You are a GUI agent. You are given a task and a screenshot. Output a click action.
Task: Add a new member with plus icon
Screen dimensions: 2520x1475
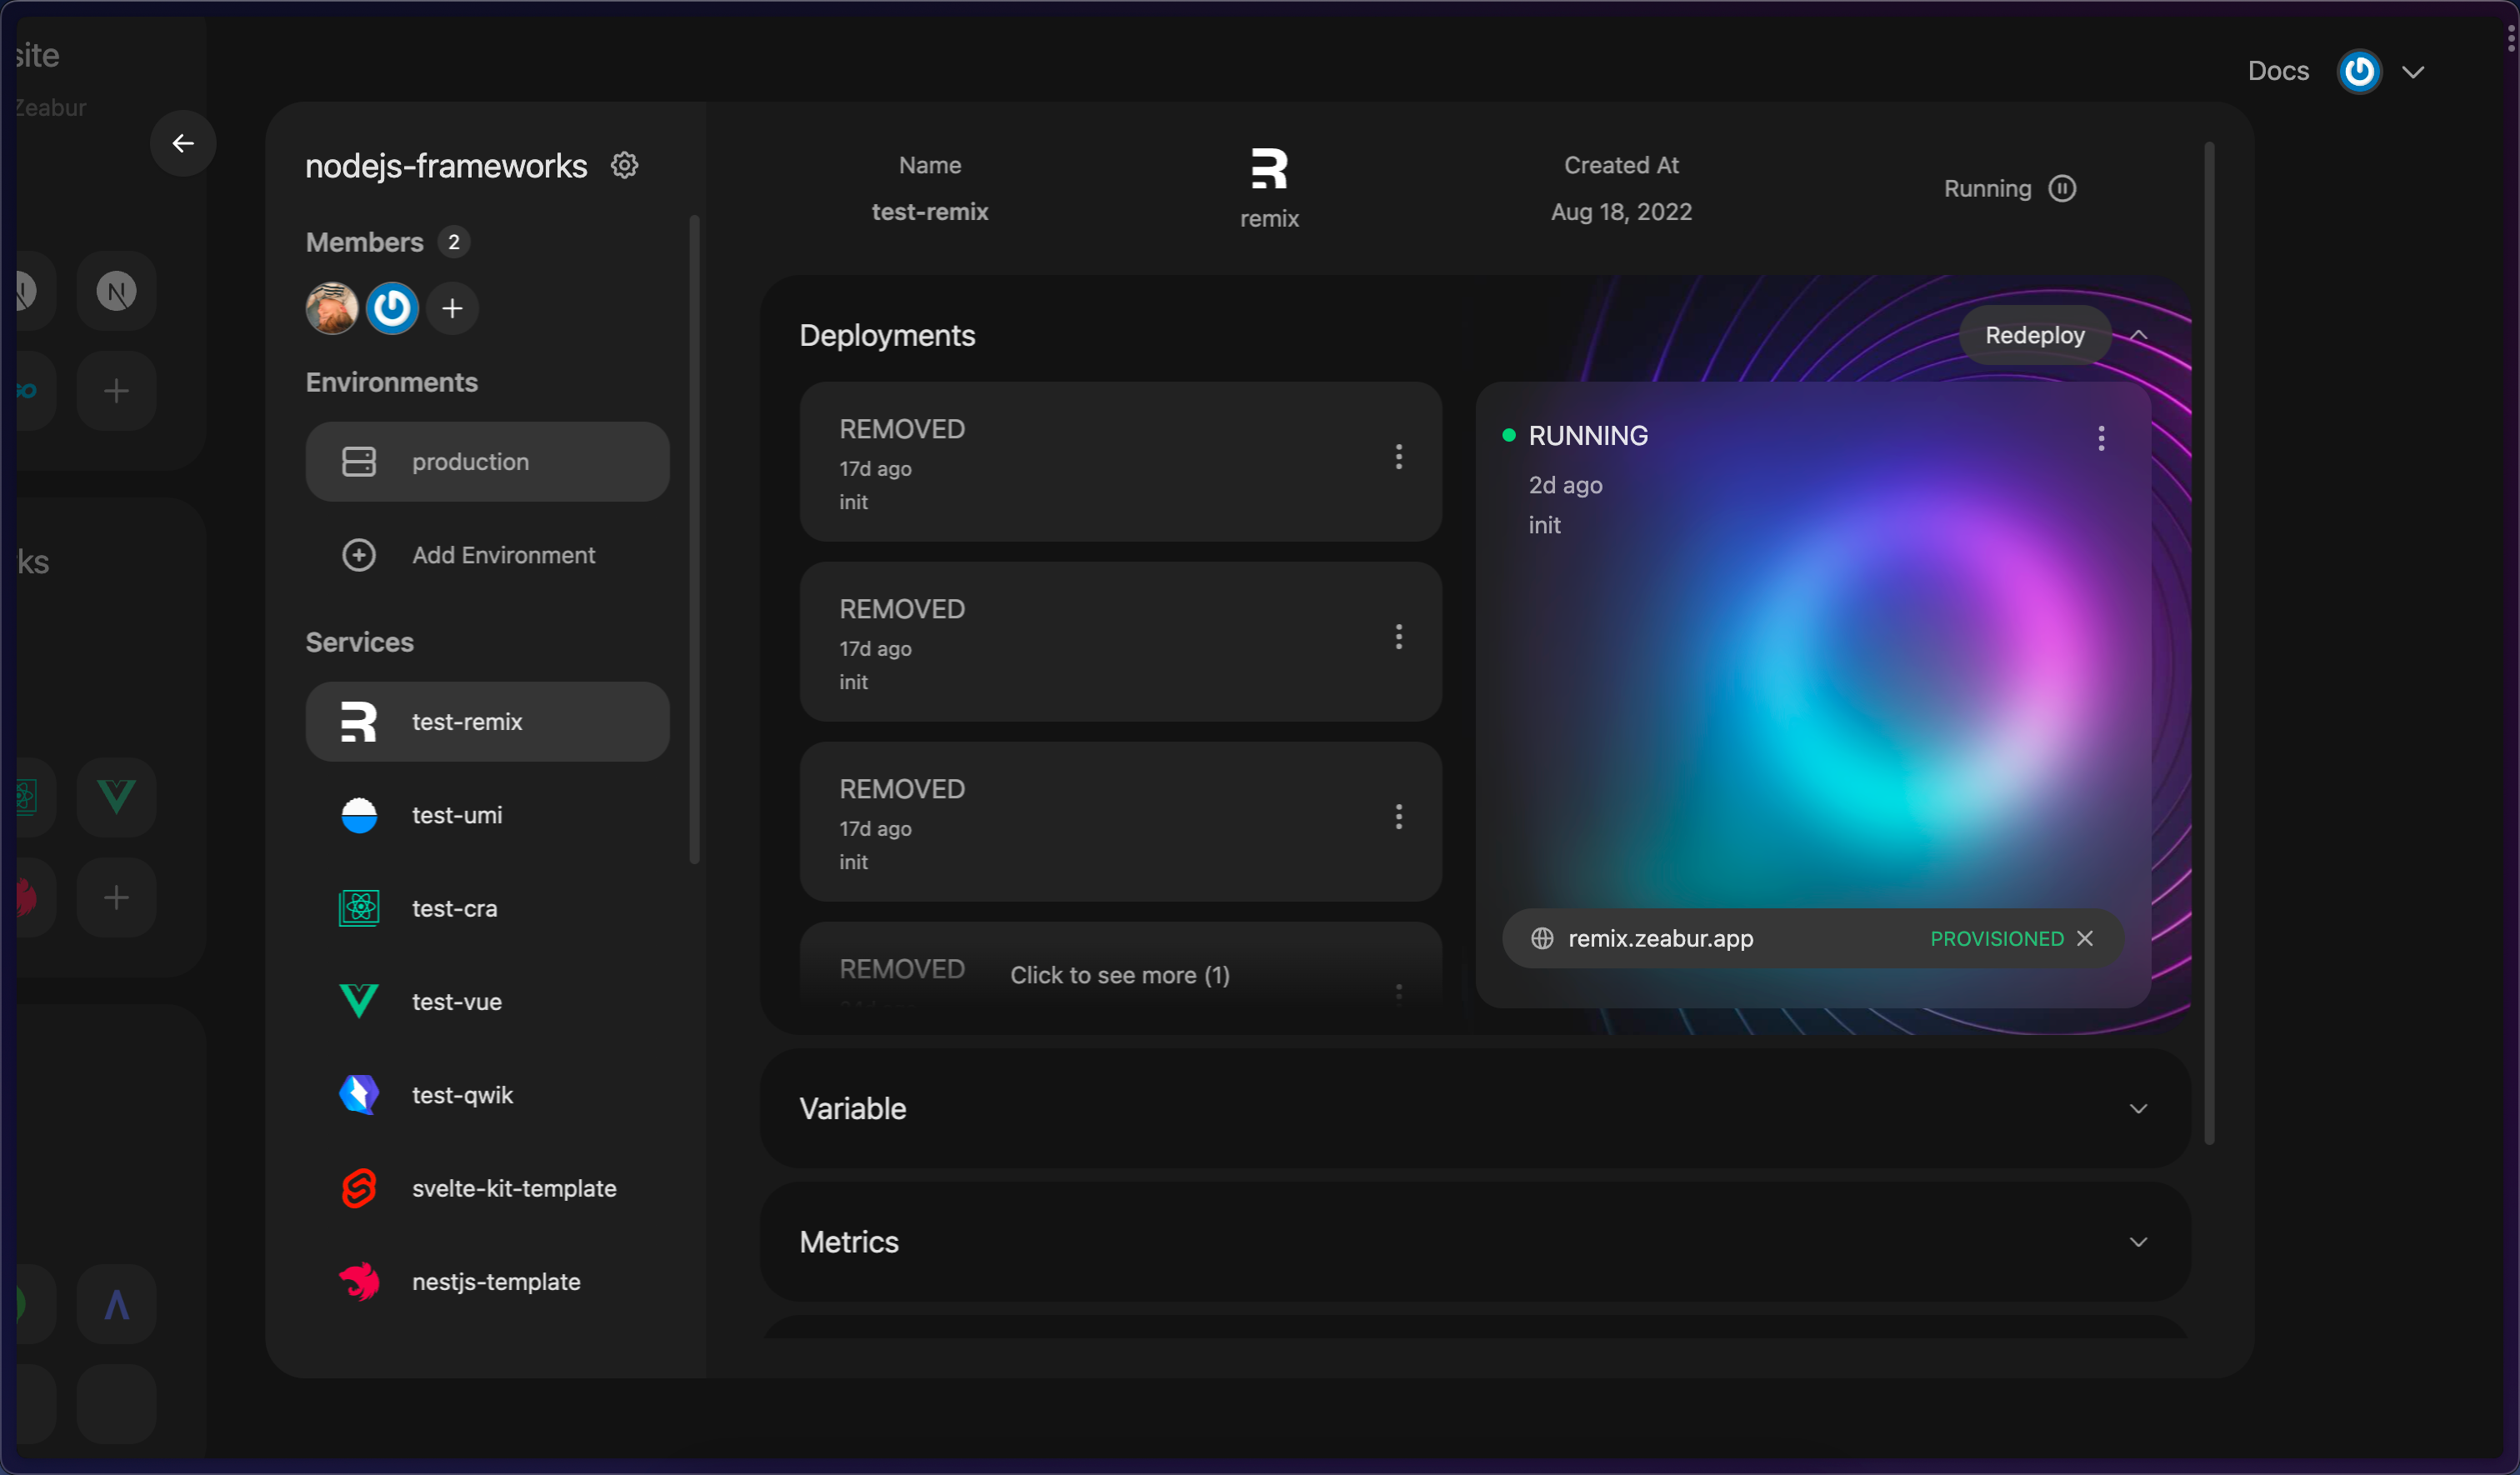pos(452,308)
